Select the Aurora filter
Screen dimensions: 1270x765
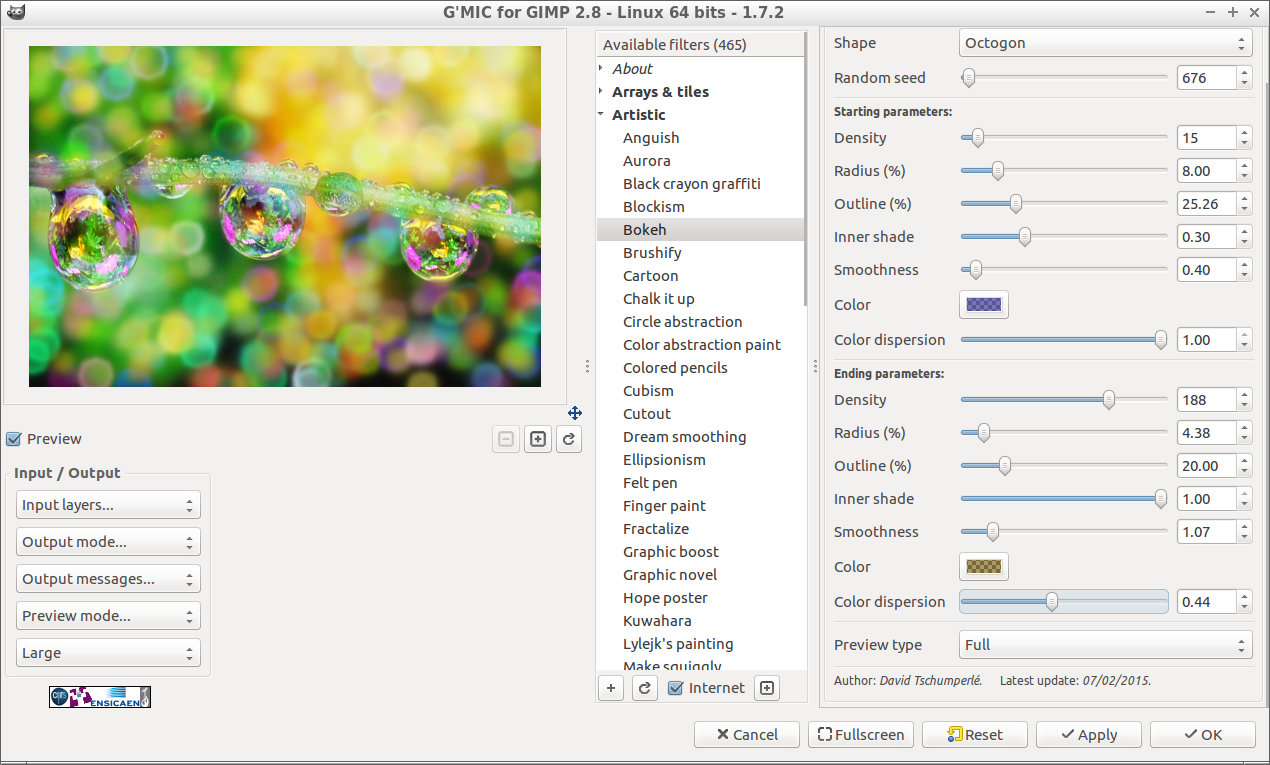pyautogui.click(x=647, y=161)
